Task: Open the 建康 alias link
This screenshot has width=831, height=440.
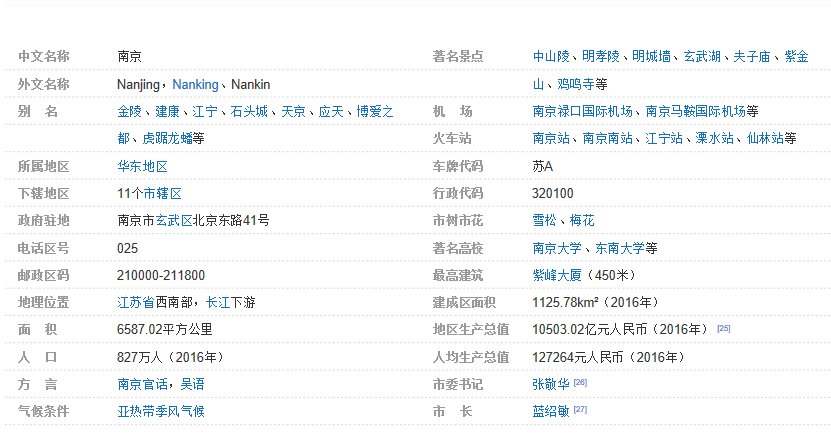Action: 167,111
